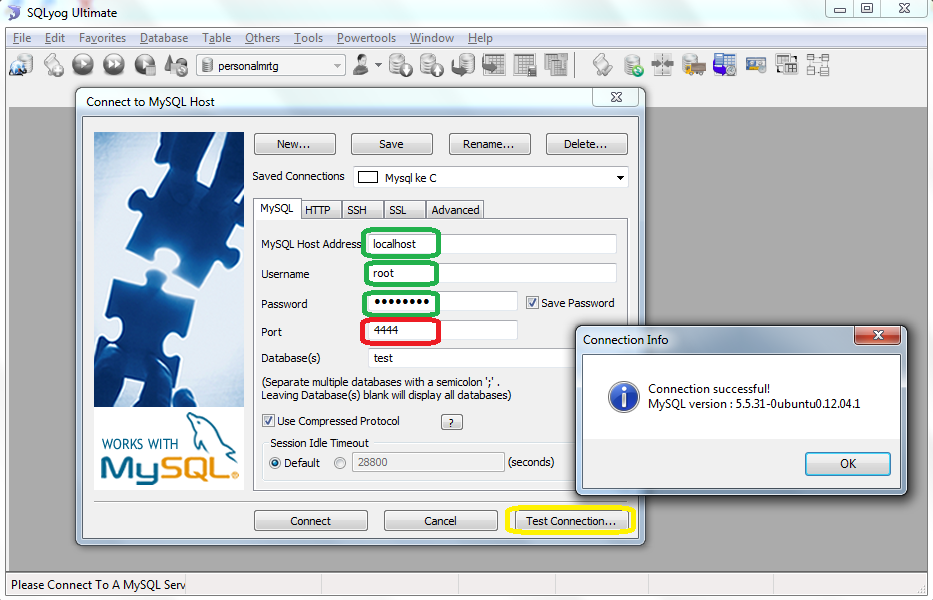Click the Rename... button
933x600 pixels.
(x=489, y=144)
